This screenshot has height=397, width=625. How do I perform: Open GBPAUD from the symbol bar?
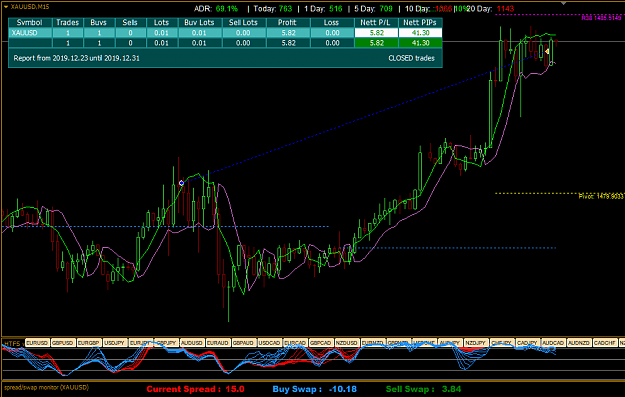244,343
